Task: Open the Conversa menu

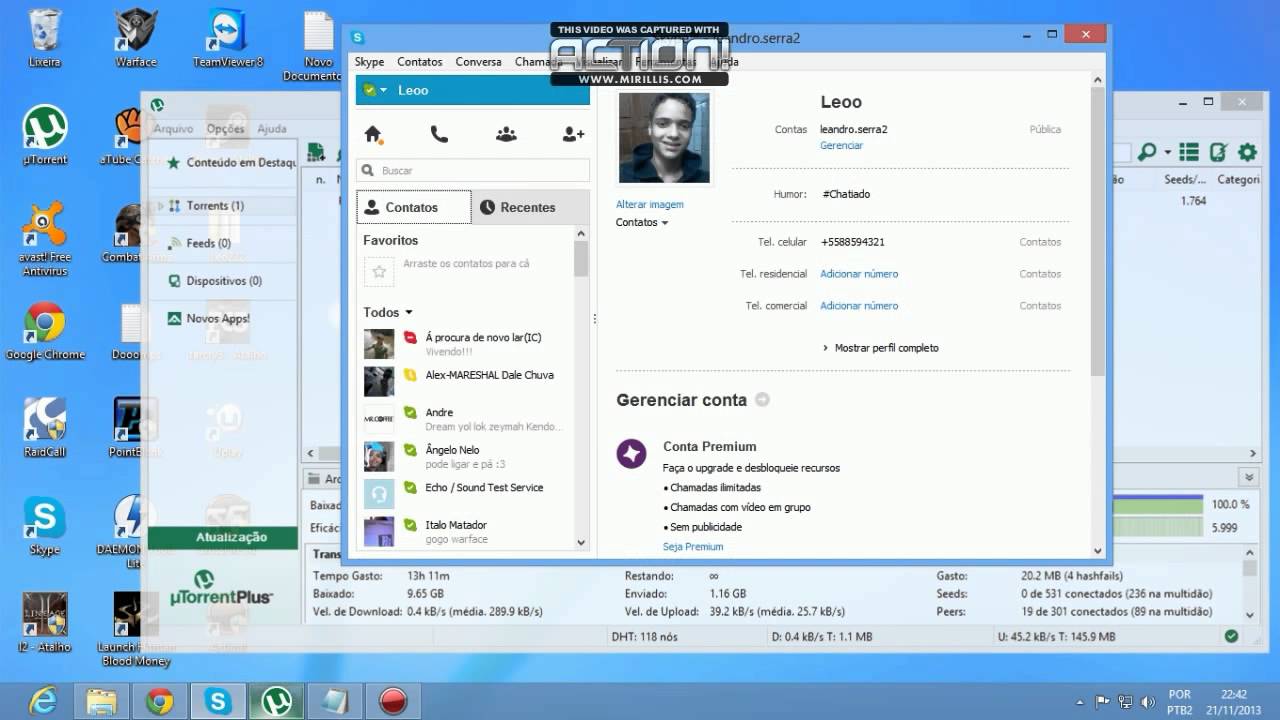Action: click(x=478, y=62)
